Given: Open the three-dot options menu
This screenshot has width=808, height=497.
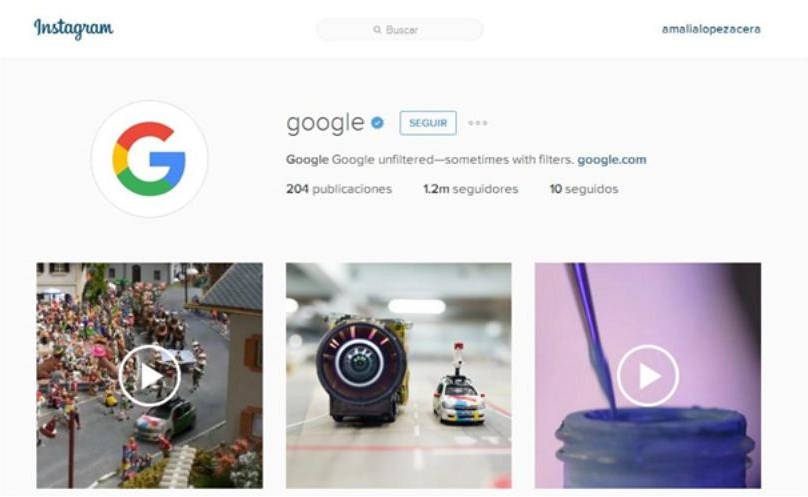Looking at the screenshot, I should [478, 123].
